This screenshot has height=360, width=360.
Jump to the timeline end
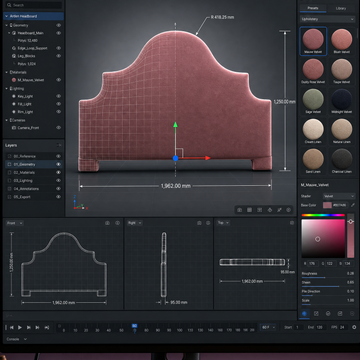[37, 327]
